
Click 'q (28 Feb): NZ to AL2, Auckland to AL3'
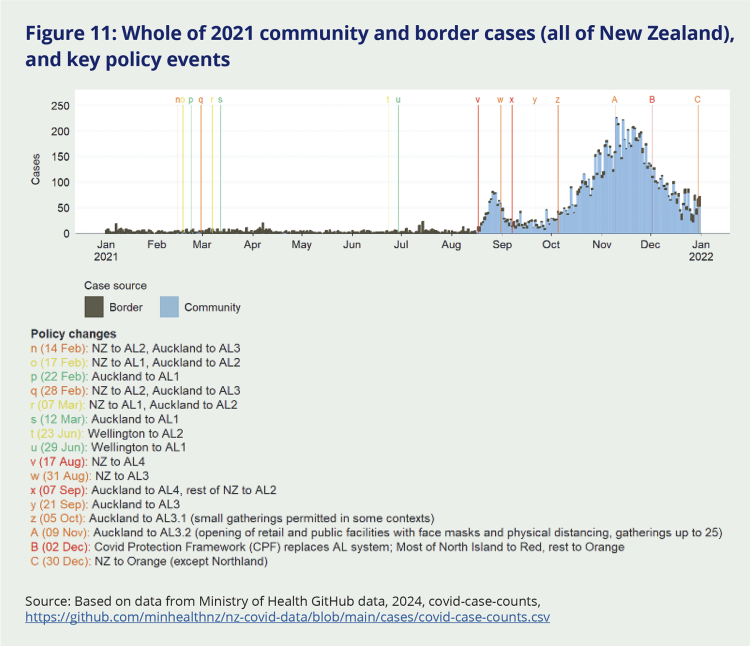(x=135, y=391)
